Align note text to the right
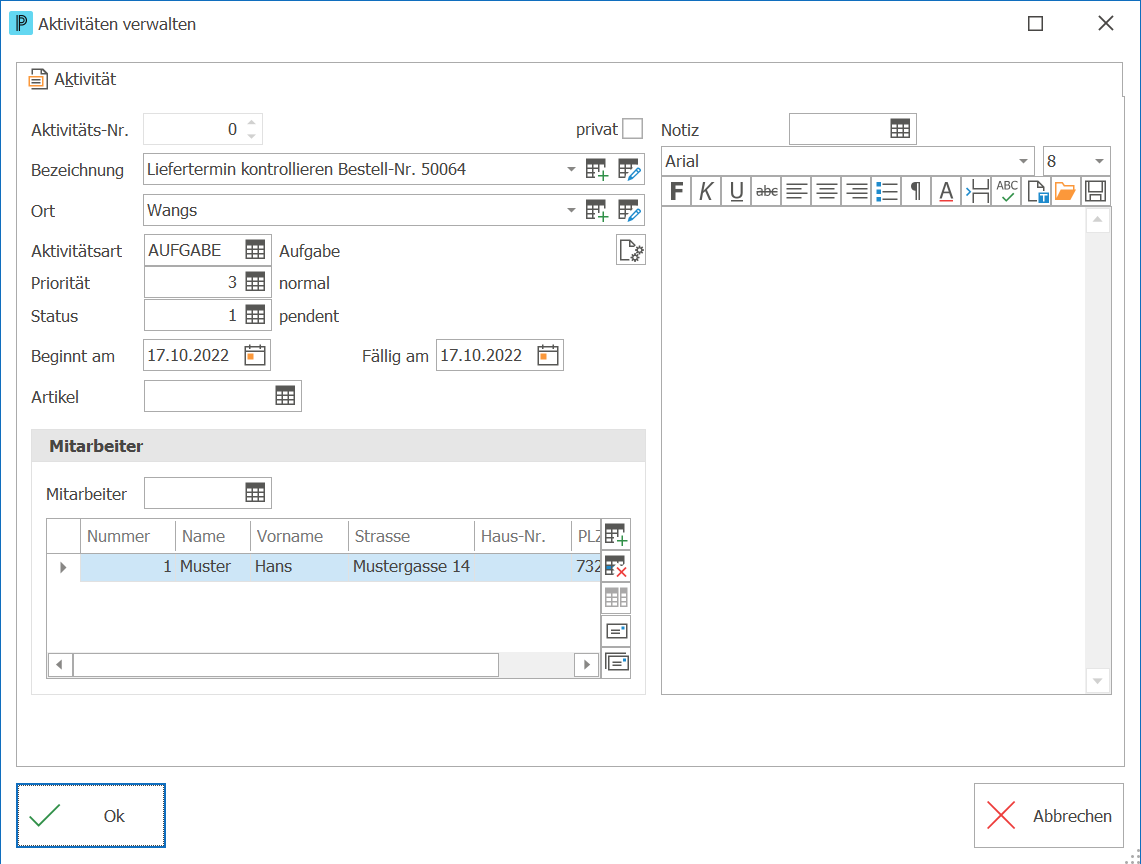Viewport: 1141px width, 864px height. (x=856, y=191)
